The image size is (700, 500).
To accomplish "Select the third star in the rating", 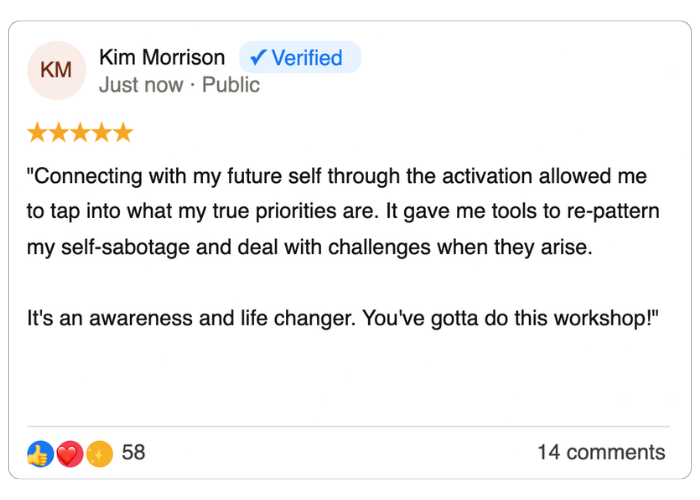I will coord(80,132).
